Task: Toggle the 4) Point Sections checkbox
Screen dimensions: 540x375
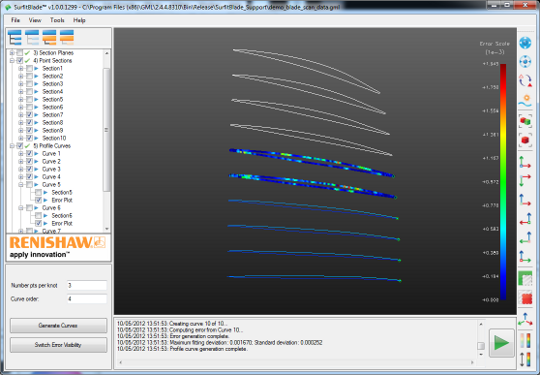Action: (x=20, y=61)
